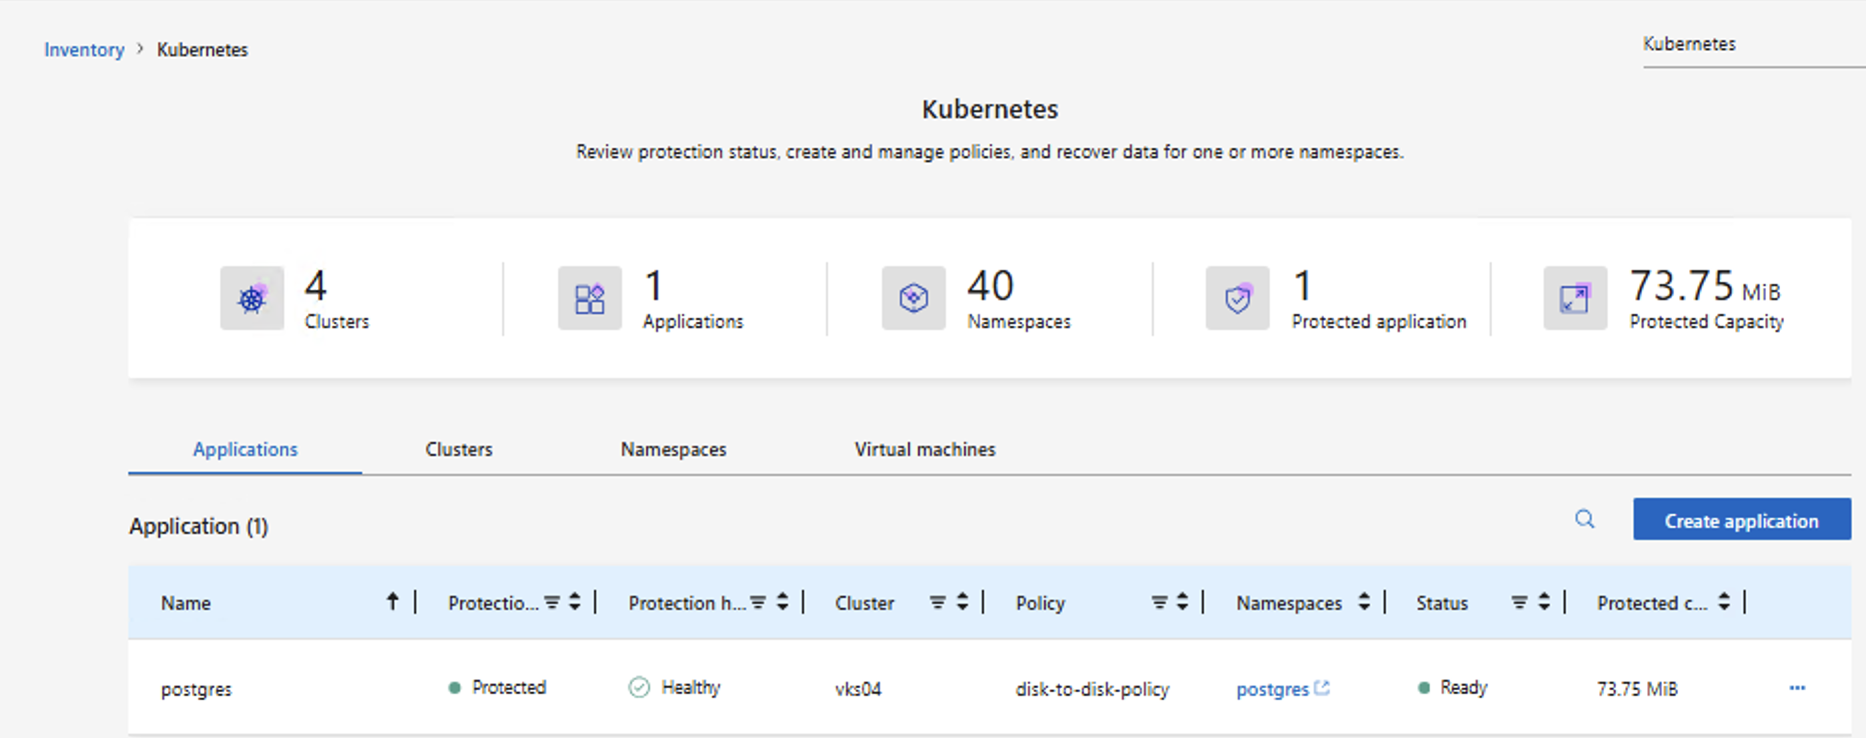The image size is (1866, 738).
Task: Click the 40 Namespaces count
Action: coord(990,286)
